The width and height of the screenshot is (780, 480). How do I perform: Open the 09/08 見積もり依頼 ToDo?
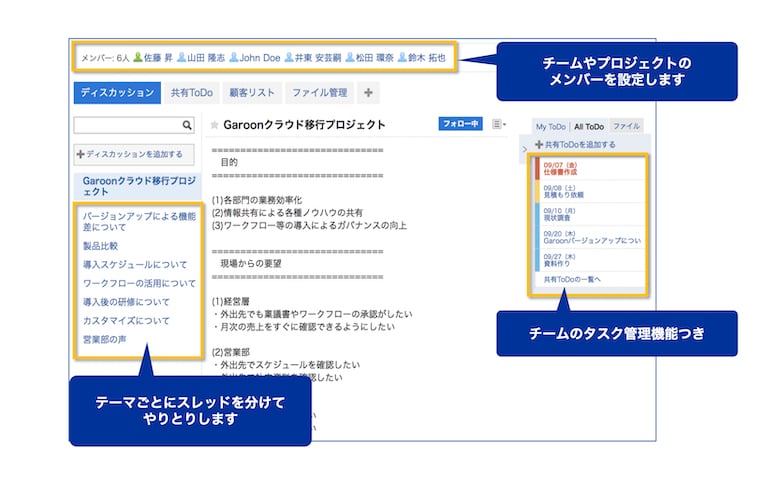(x=590, y=192)
